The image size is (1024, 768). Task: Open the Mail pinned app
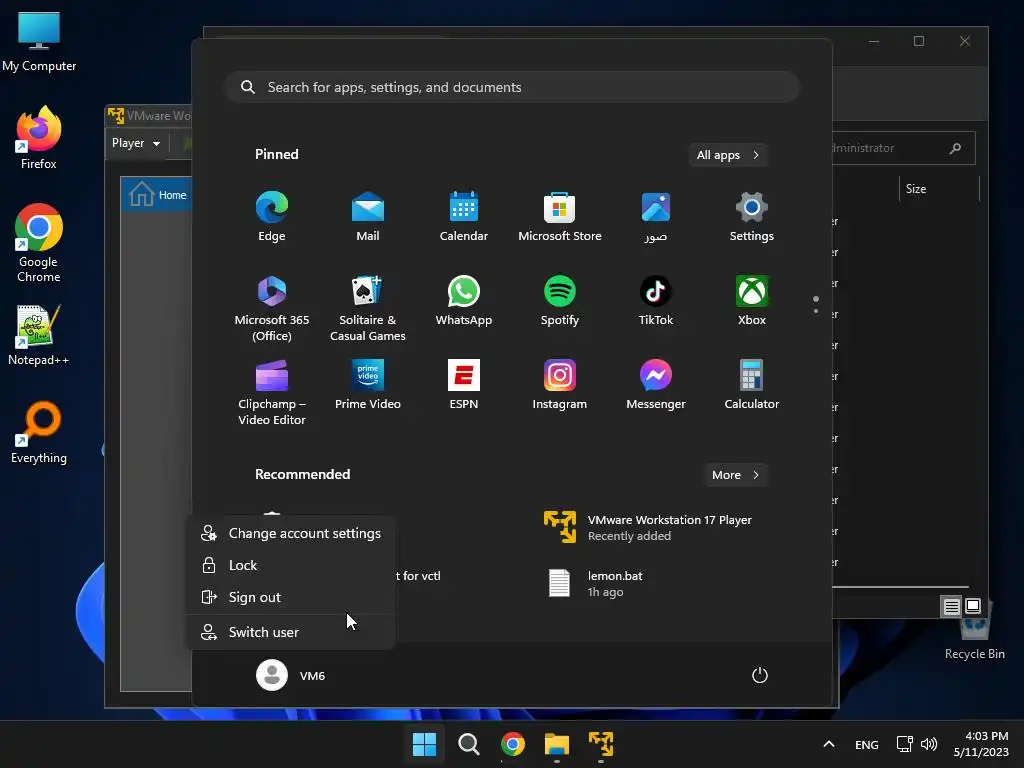(368, 217)
